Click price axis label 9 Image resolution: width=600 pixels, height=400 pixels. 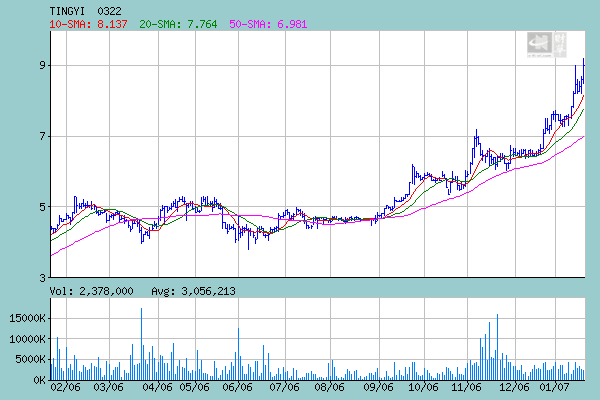pos(42,65)
